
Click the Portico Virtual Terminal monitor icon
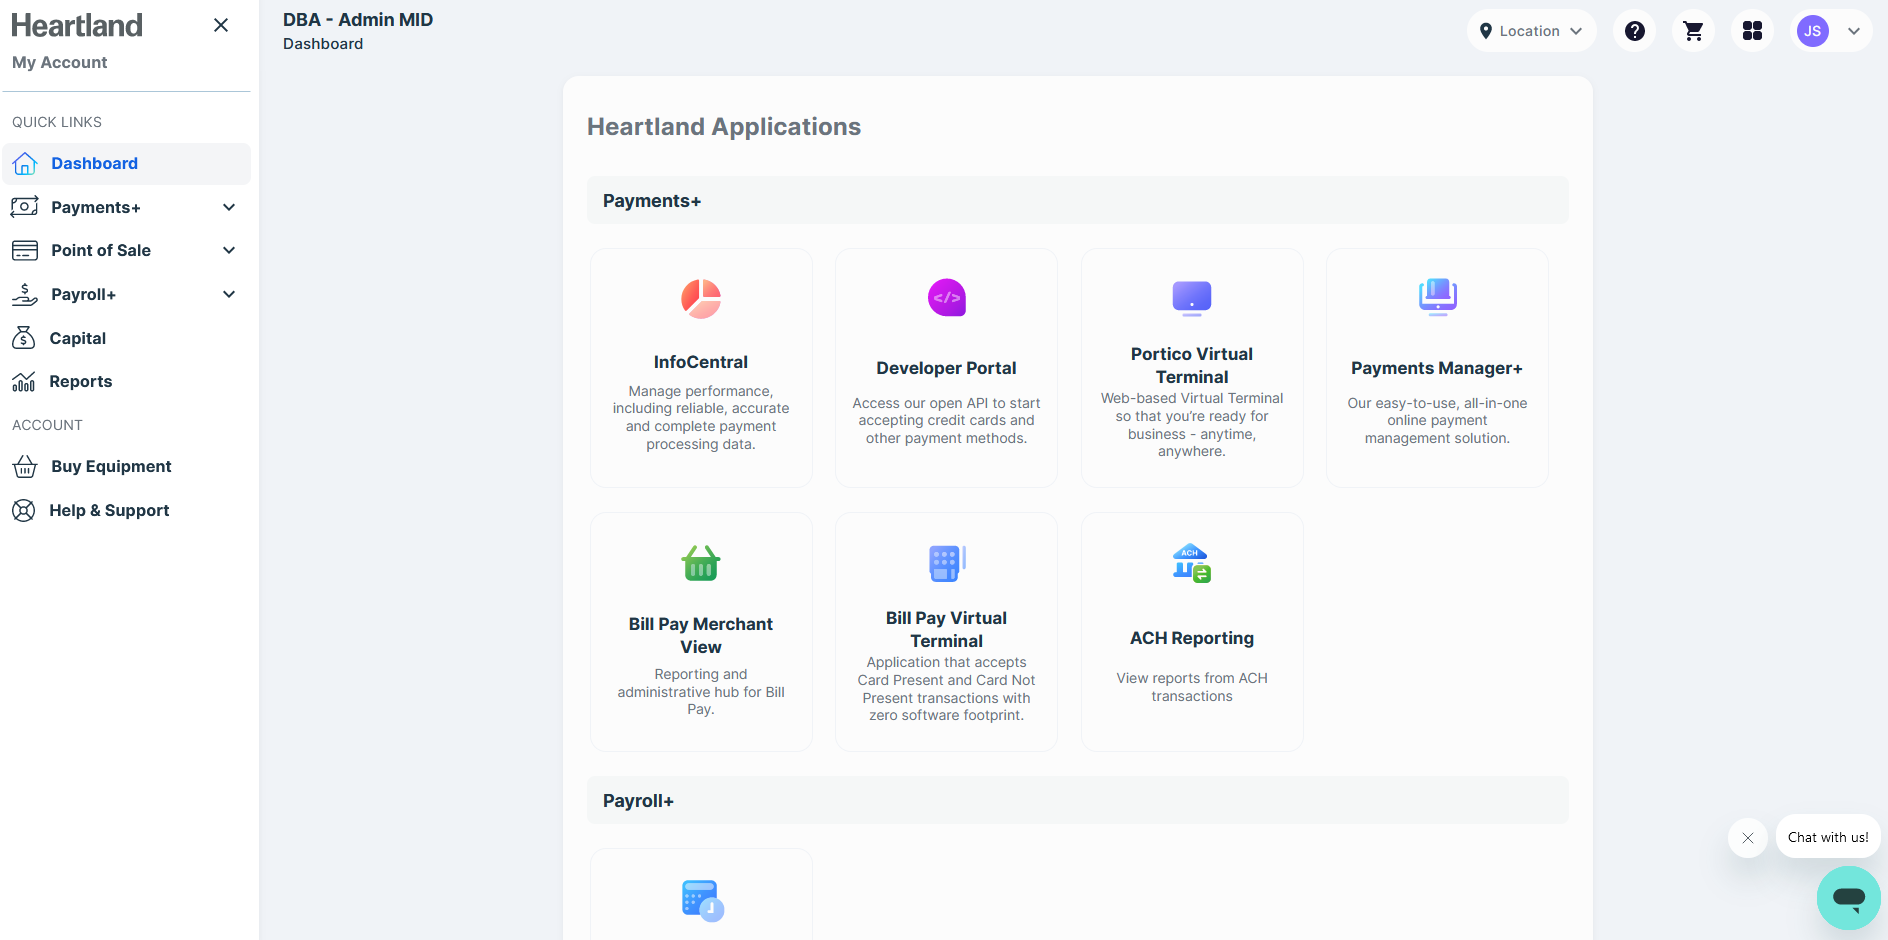[1192, 298]
